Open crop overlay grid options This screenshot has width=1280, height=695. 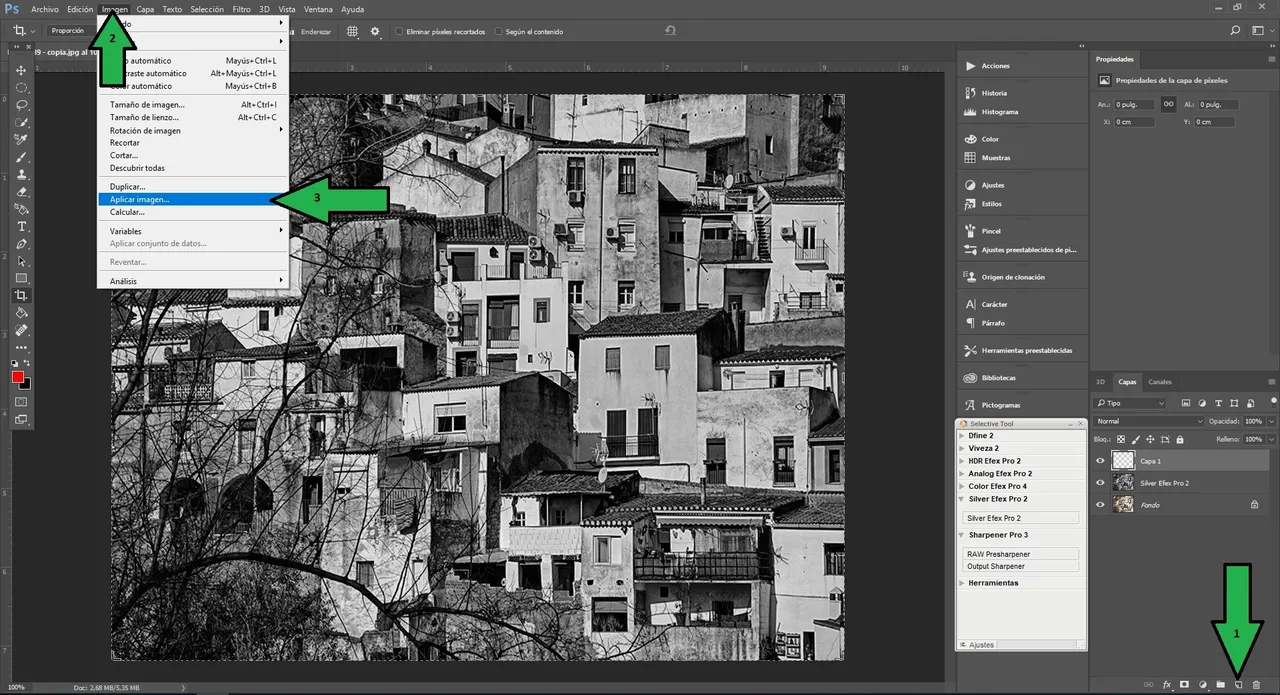[353, 31]
